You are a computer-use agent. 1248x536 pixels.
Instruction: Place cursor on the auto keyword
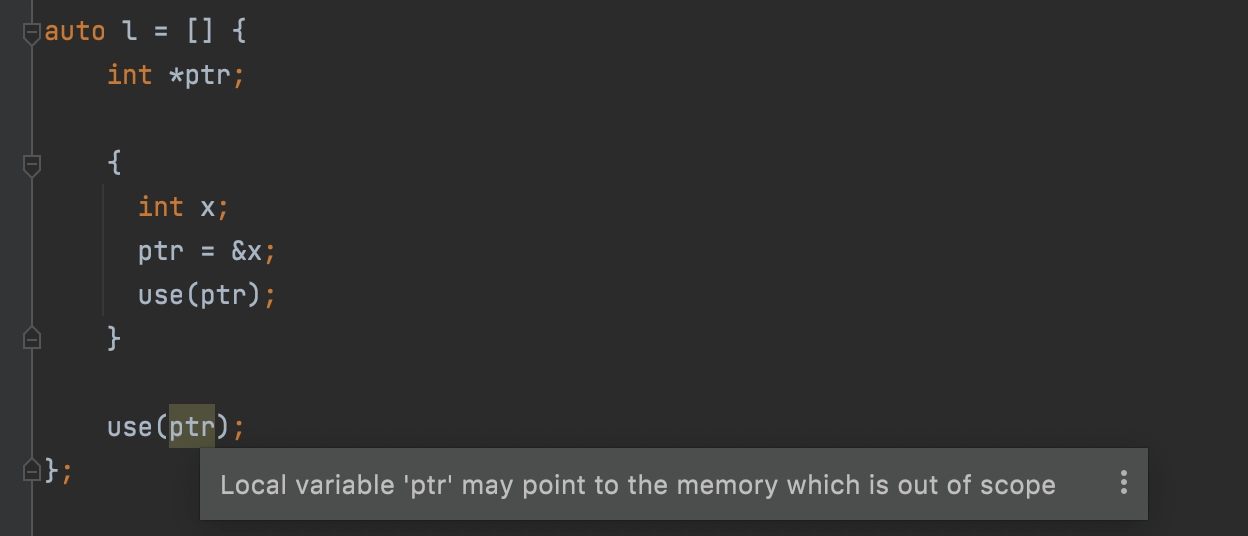click(75, 31)
